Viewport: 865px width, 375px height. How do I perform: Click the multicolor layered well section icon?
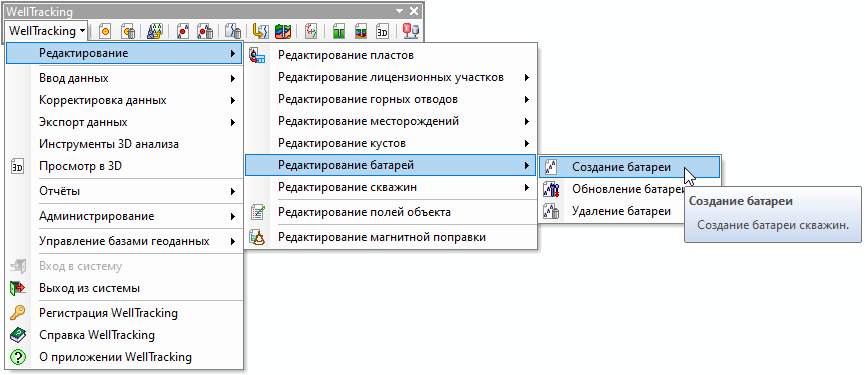pyautogui.click(x=361, y=31)
